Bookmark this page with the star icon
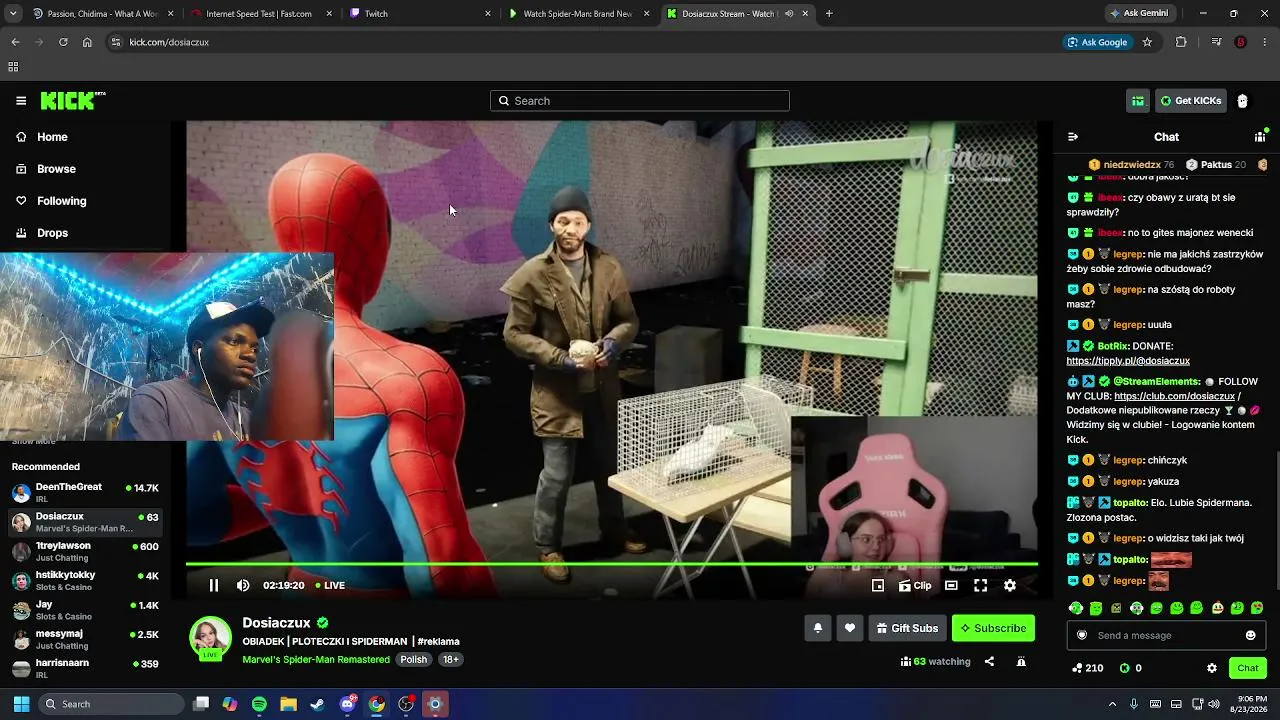The width and height of the screenshot is (1280, 720). [x=1147, y=42]
